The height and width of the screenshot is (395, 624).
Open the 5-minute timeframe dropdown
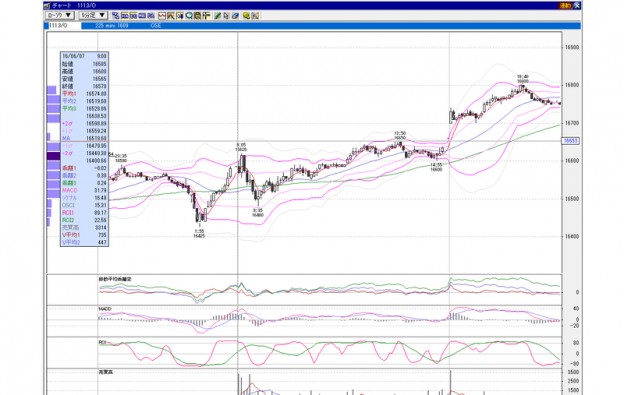coord(93,15)
